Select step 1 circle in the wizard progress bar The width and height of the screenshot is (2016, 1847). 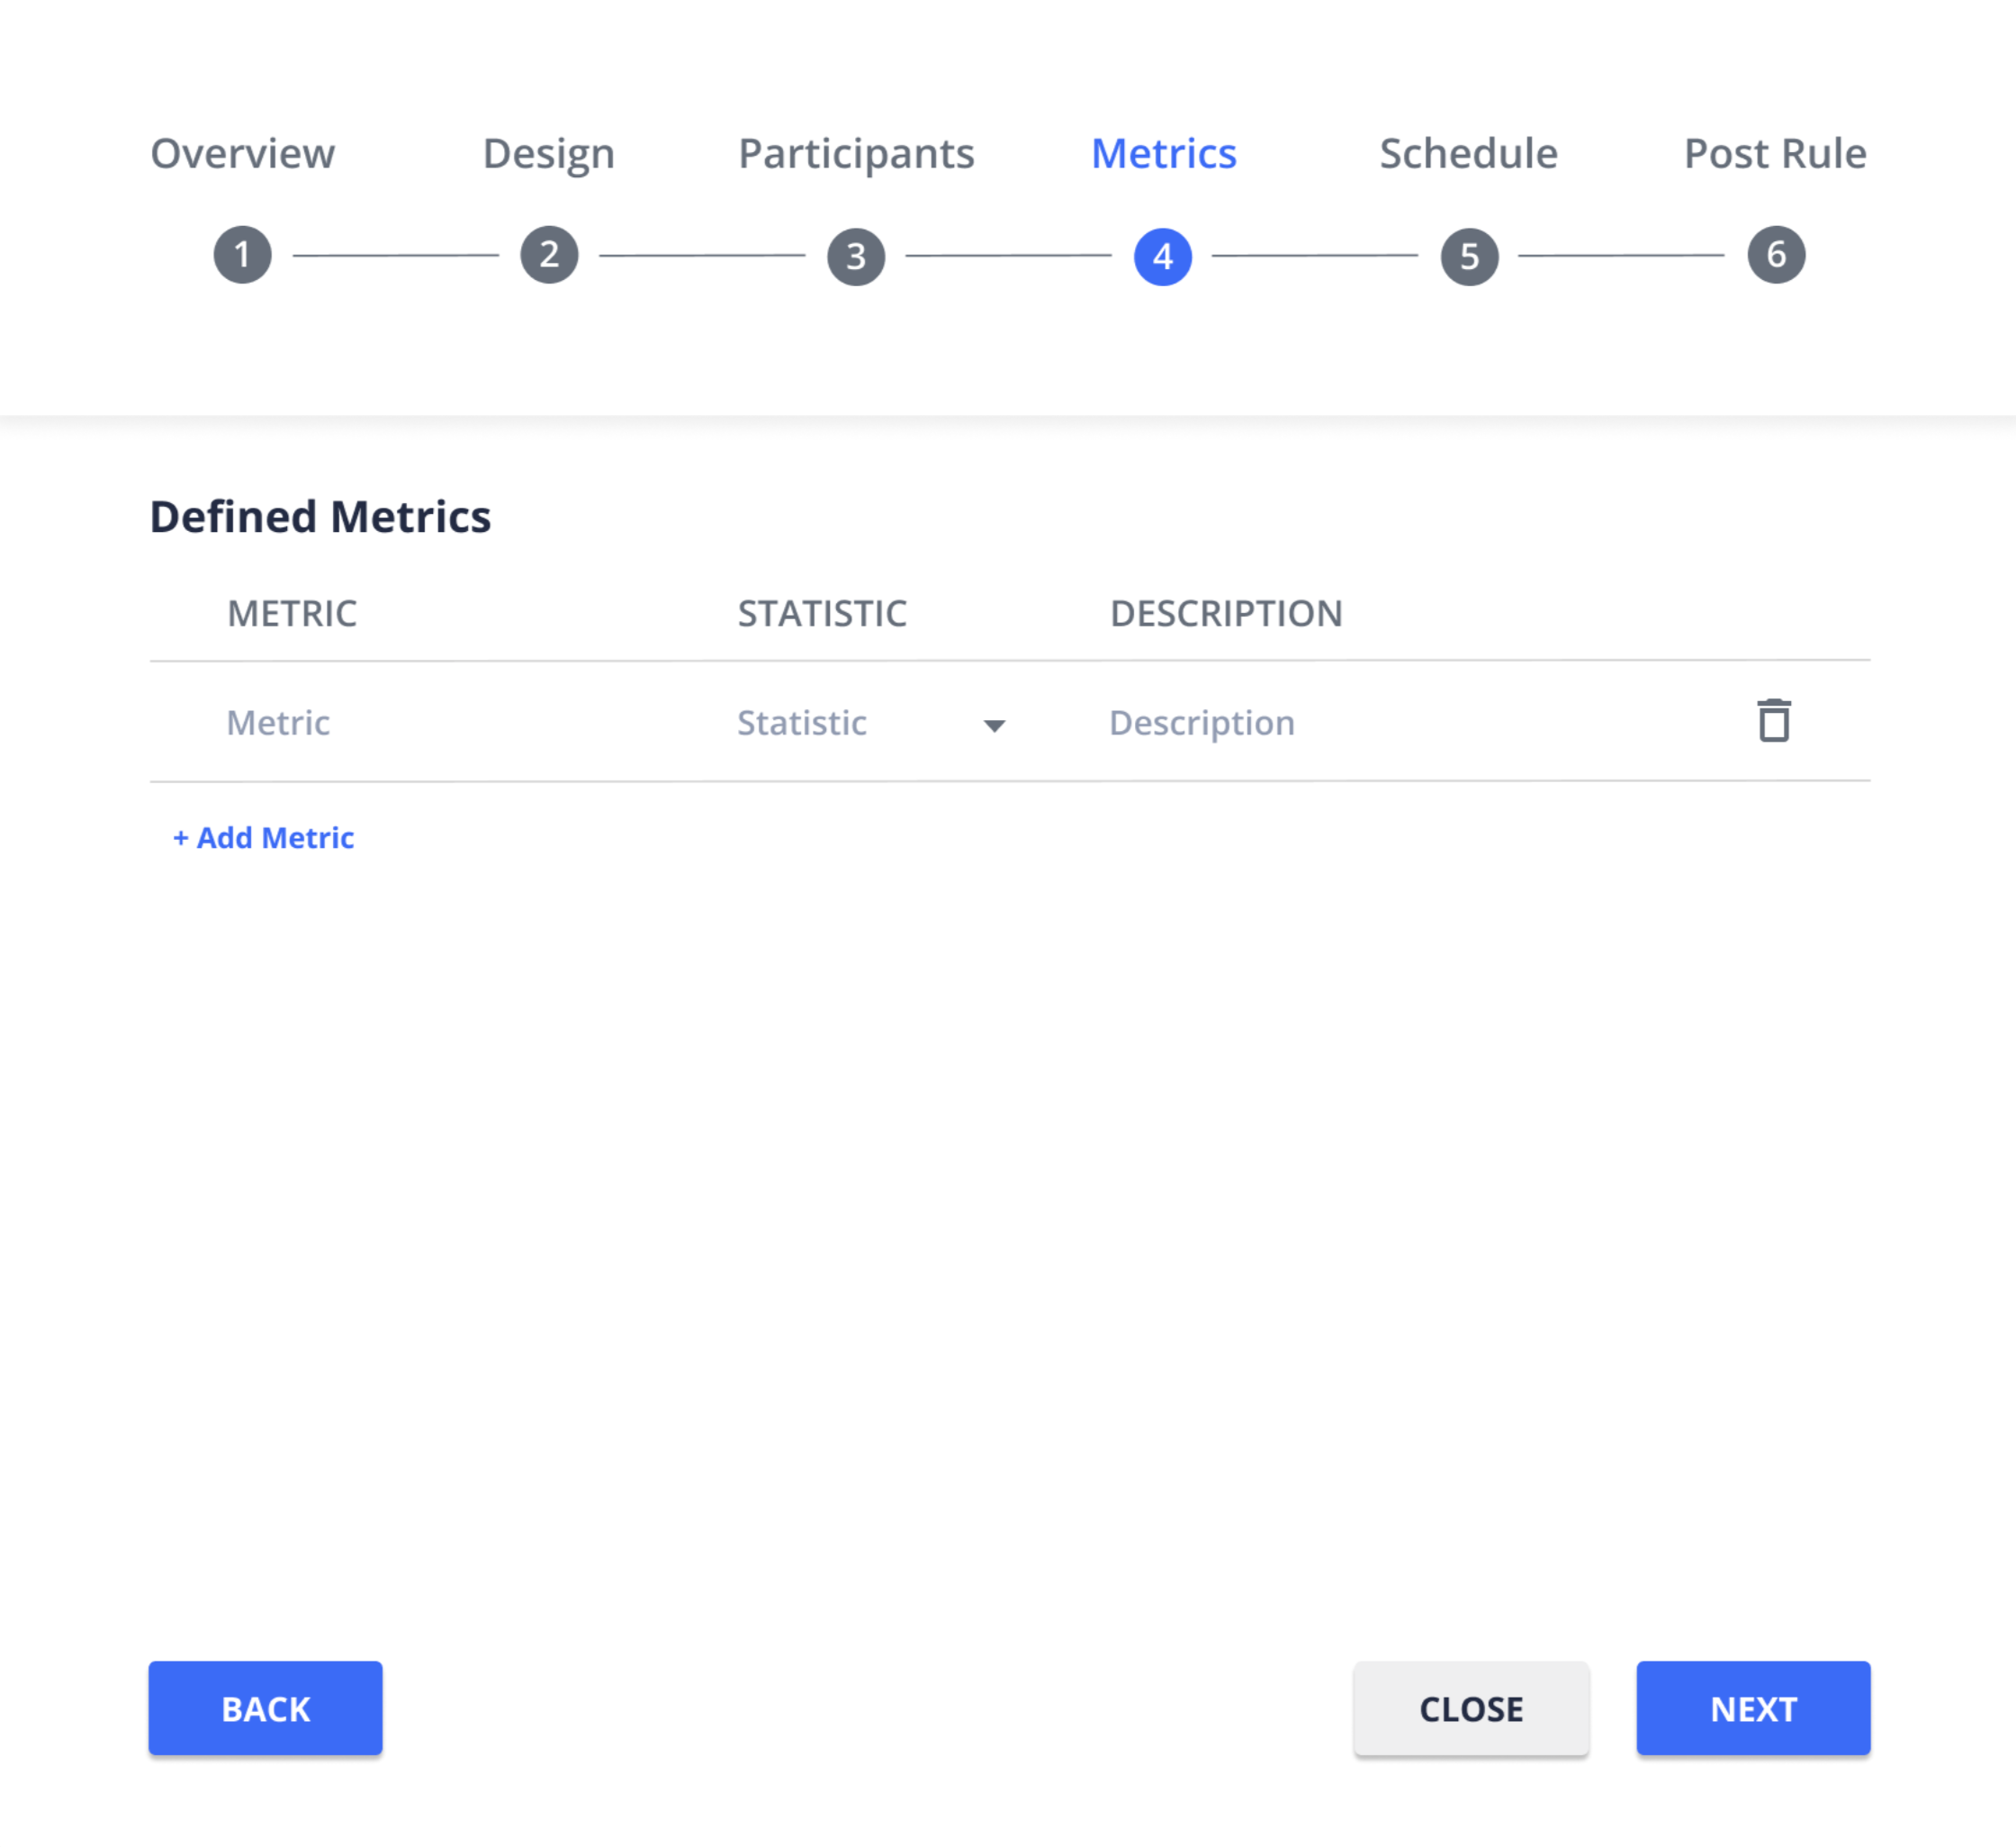[242, 255]
